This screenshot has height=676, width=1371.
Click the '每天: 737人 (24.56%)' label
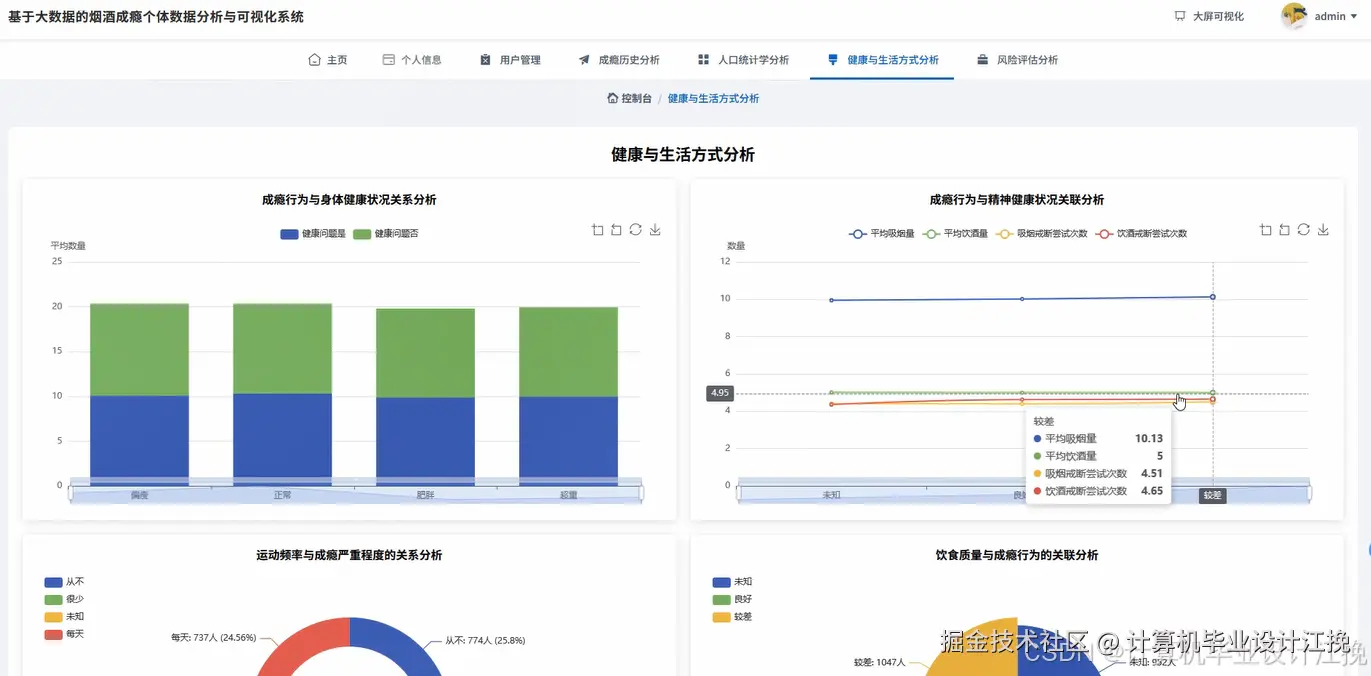point(213,636)
